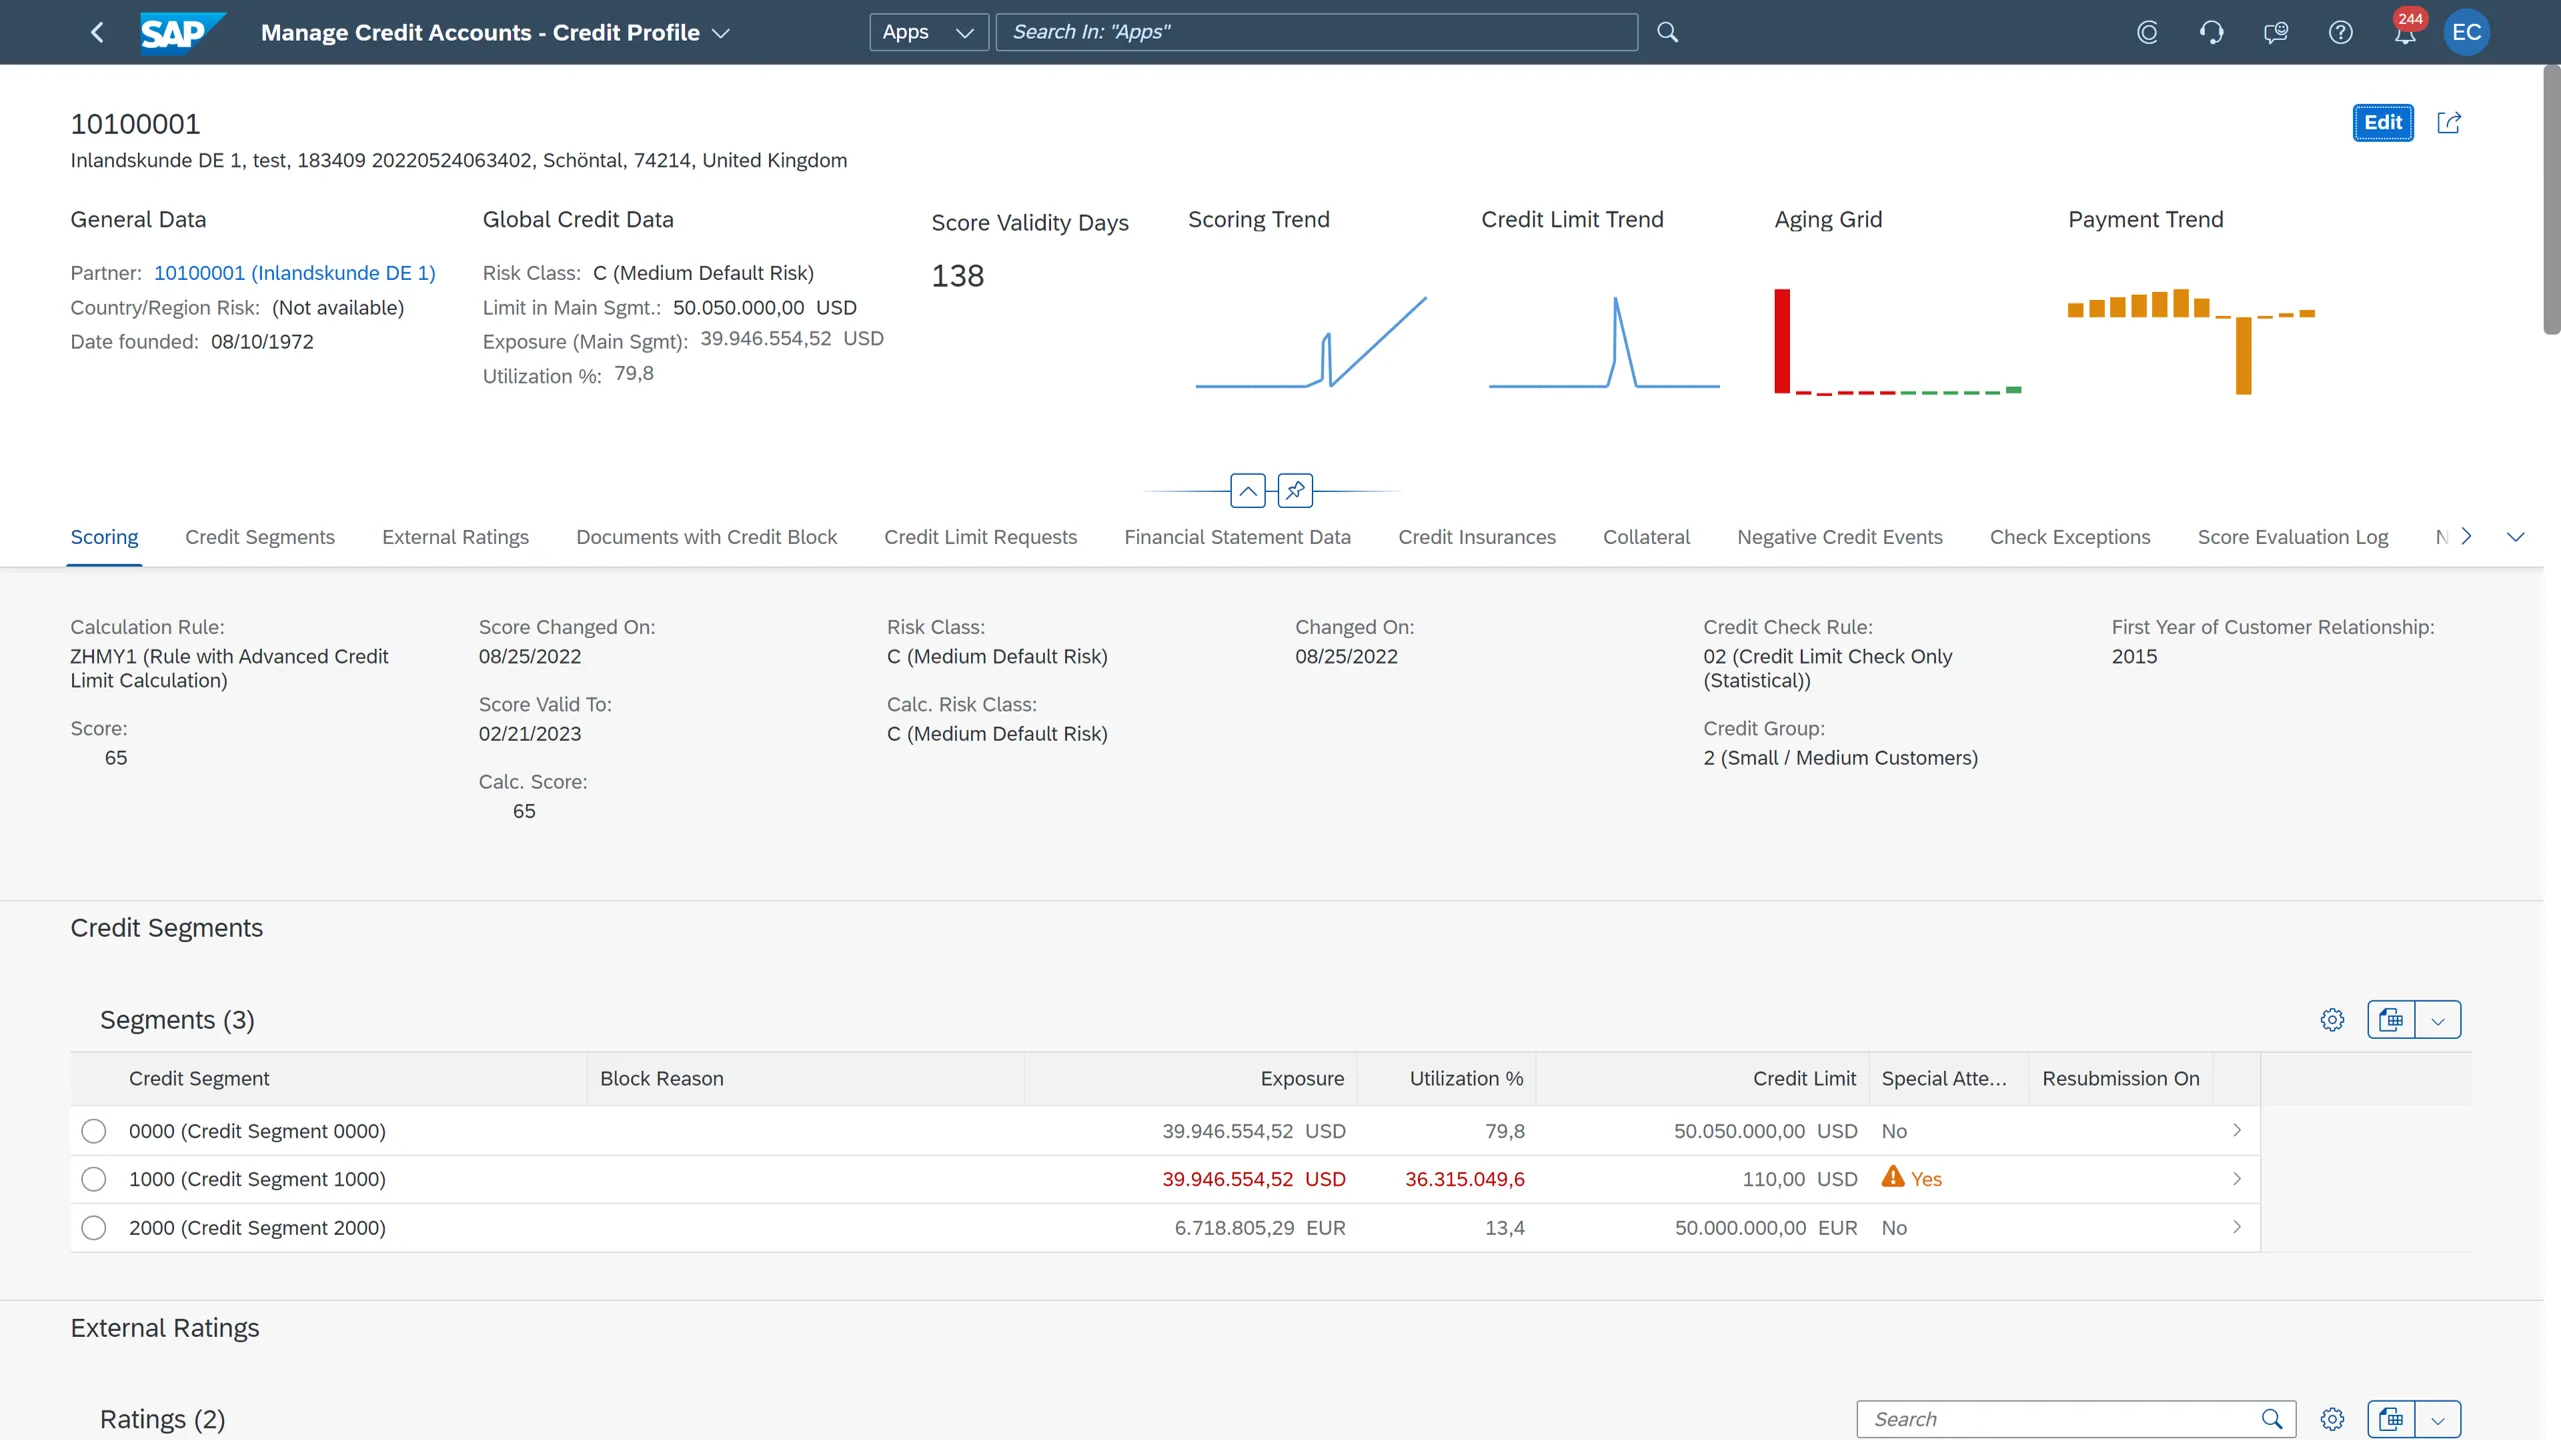
Task: Click the Edit button
Action: tap(2383, 122)
